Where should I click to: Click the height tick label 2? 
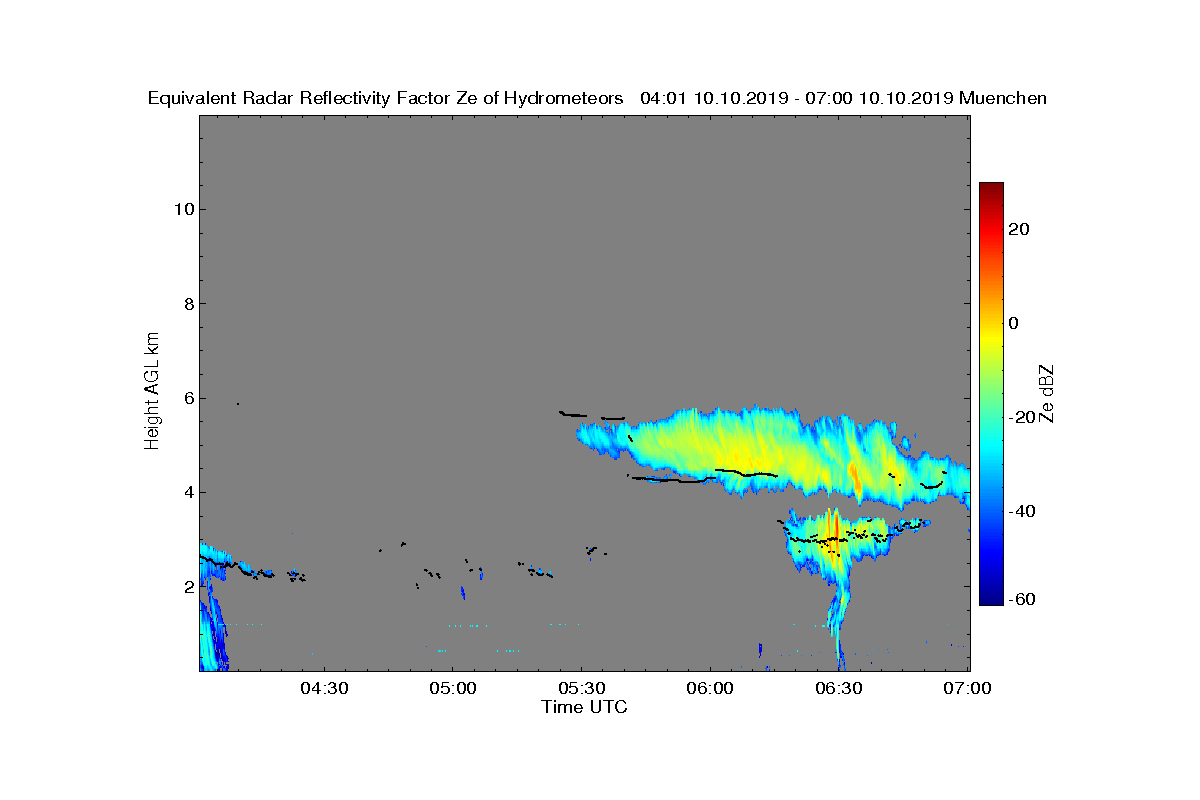(x=187, y=587)
